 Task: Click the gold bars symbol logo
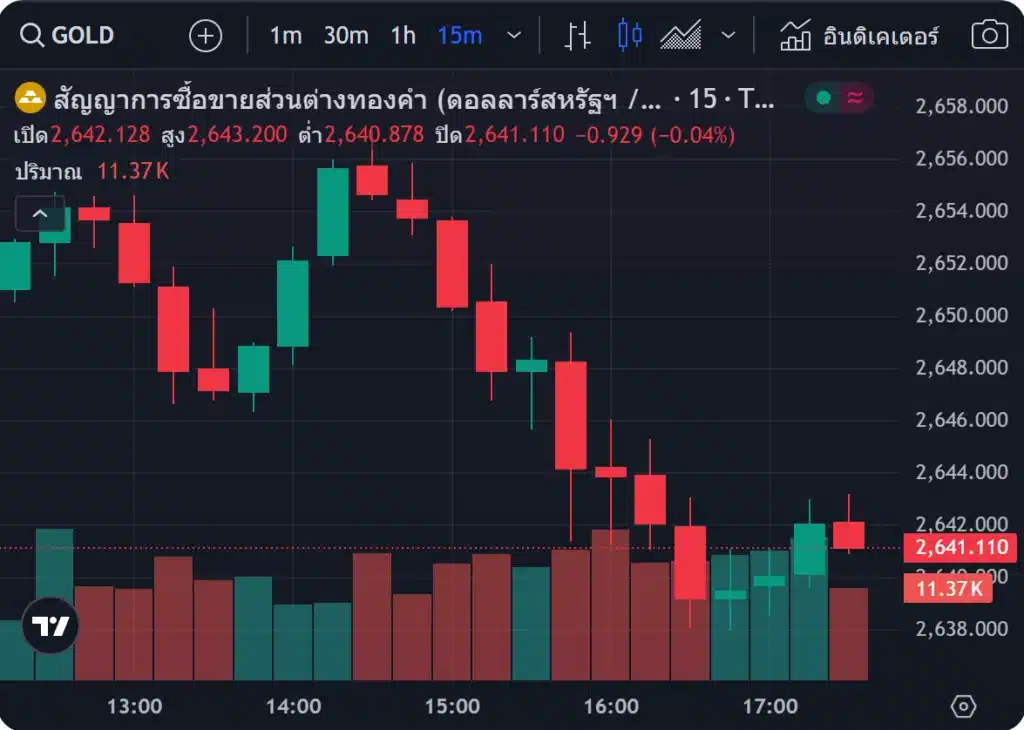31,98
